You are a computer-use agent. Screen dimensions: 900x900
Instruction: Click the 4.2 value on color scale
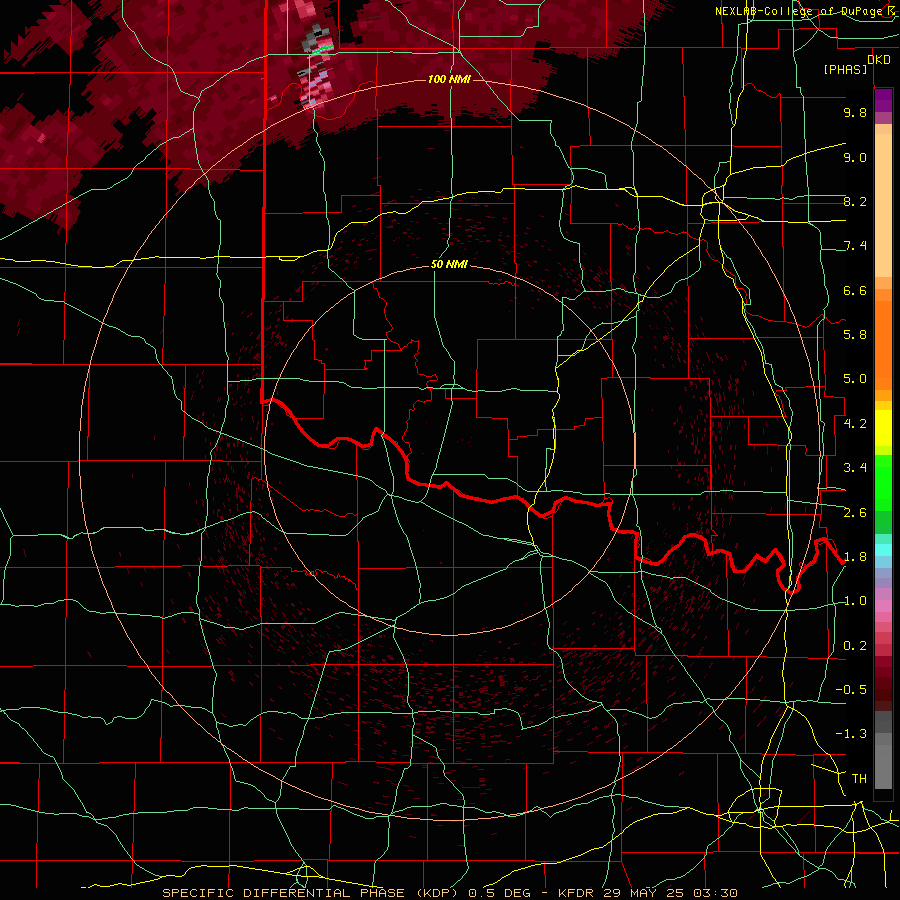(855, 424)
